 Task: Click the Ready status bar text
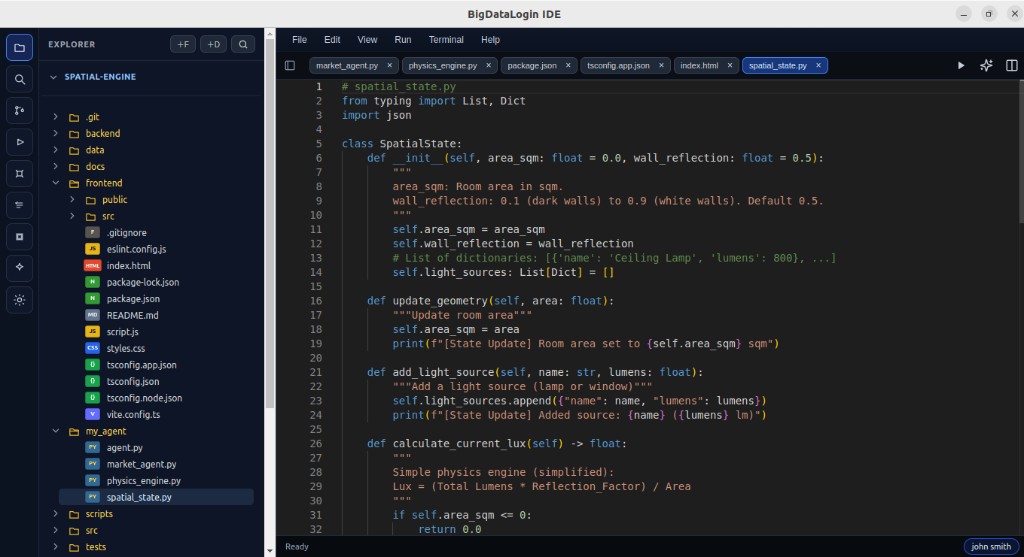pos(296,547)
